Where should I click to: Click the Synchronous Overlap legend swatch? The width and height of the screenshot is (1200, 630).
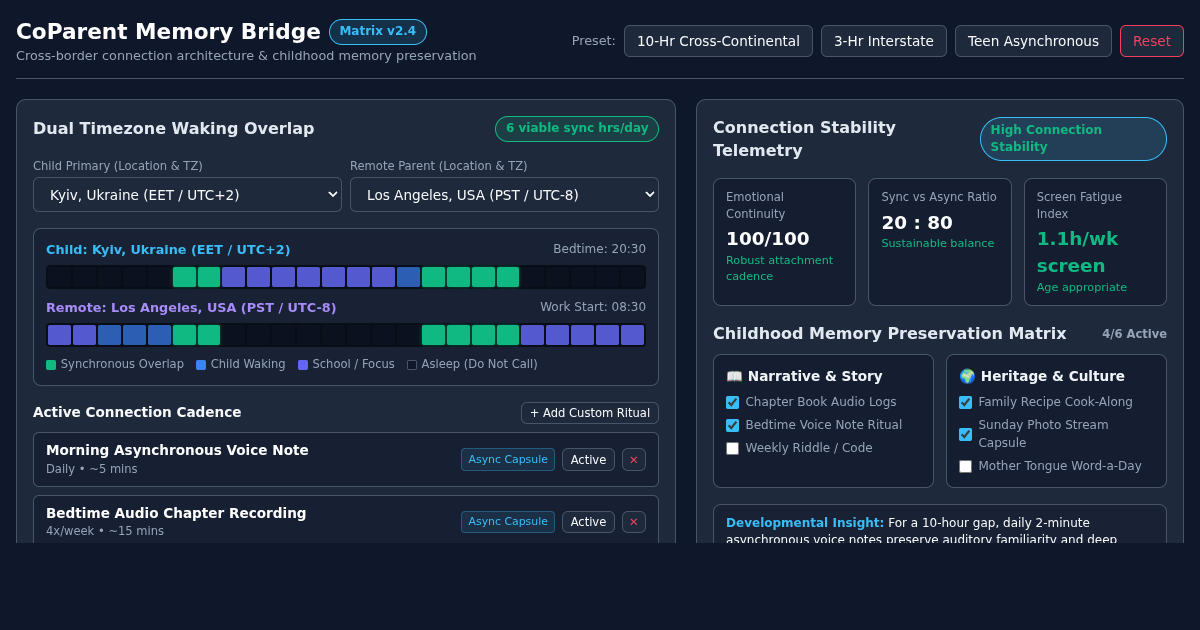tap(51, 365)
